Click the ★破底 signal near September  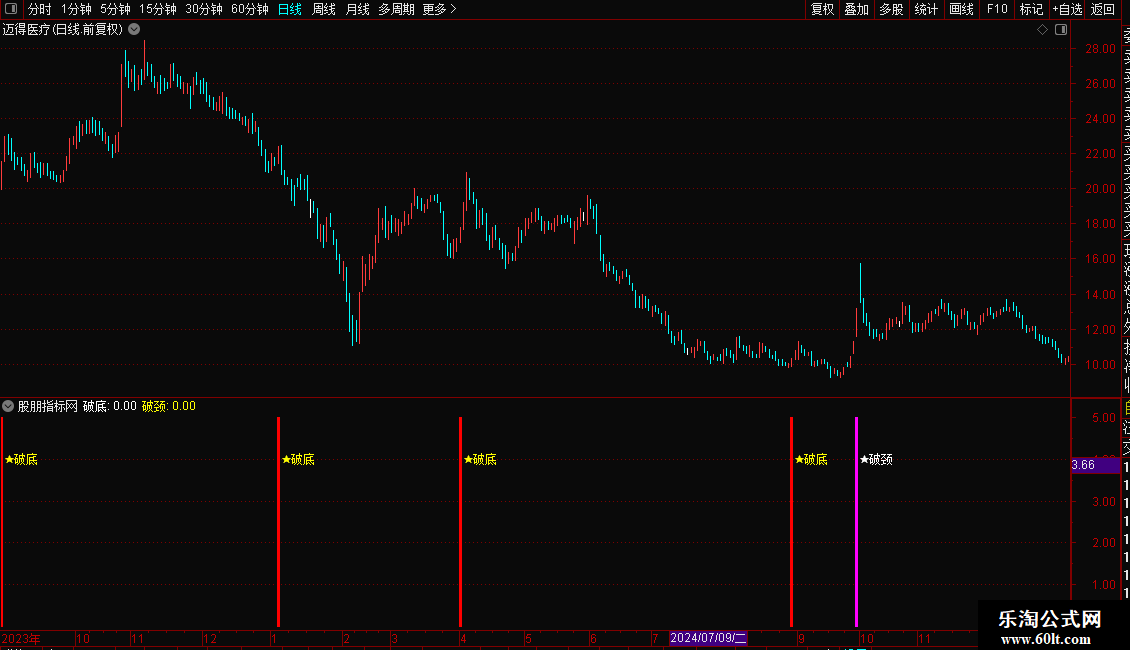click(811, 460)
